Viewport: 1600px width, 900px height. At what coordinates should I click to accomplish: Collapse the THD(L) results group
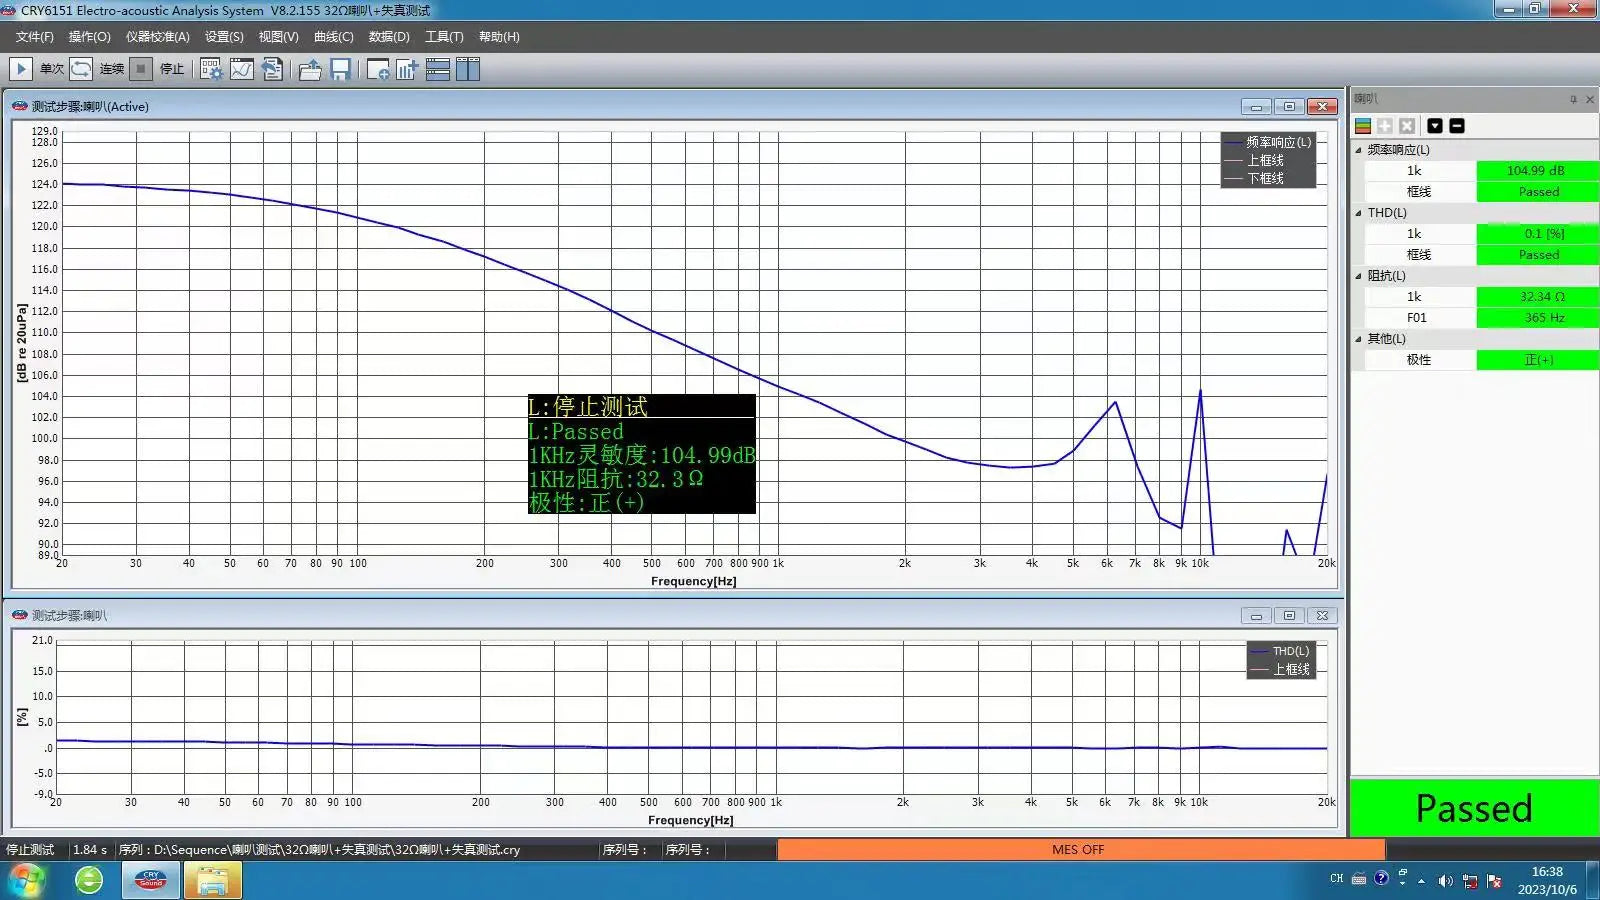[x=1358, y=213]
